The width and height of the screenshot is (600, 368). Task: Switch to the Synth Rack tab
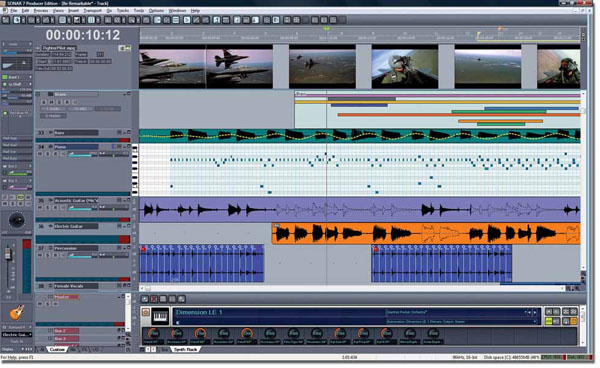coord(185,349)
